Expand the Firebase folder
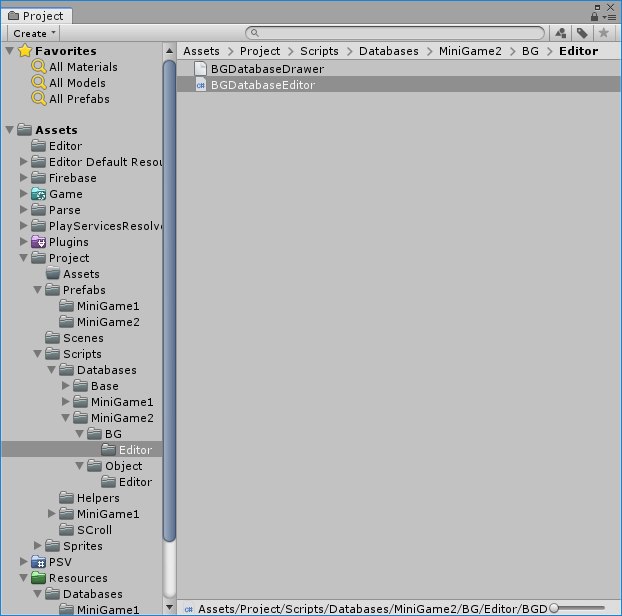This screenshot has height=616, width=622. coord(24,177)
